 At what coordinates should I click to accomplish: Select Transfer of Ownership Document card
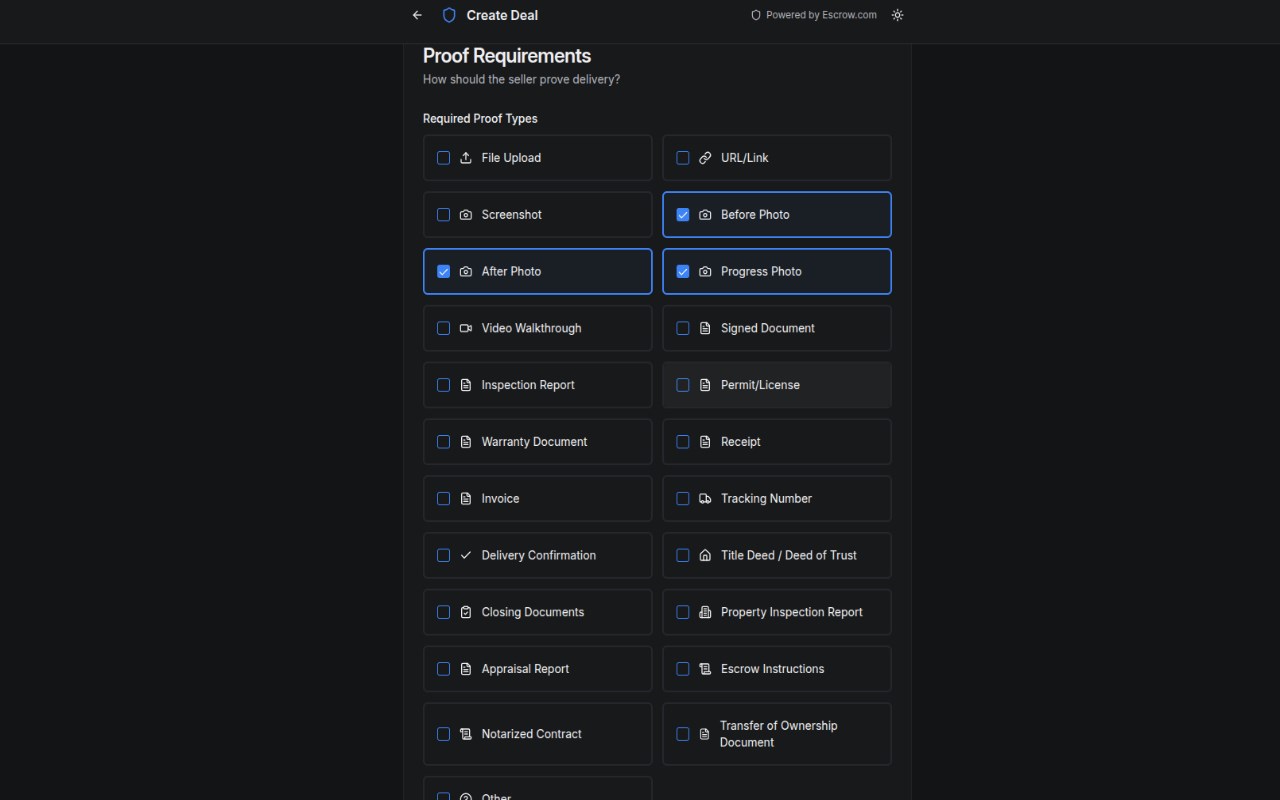coord(777,734)
